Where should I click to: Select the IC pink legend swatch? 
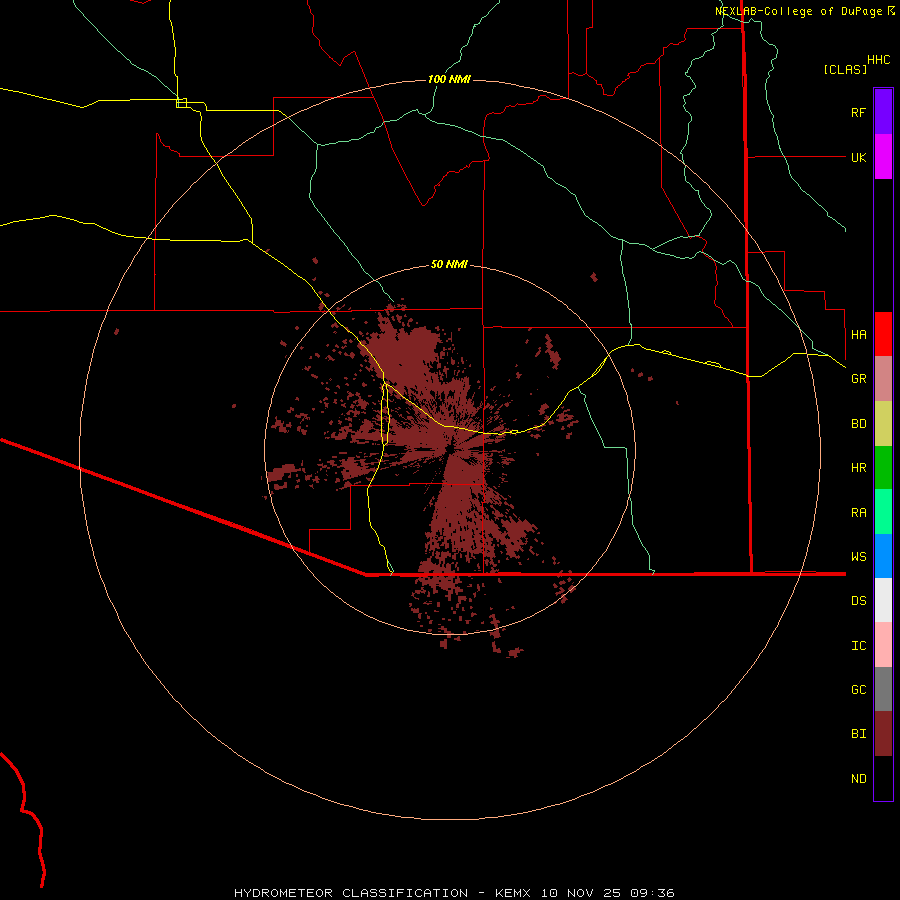point(883,645)
